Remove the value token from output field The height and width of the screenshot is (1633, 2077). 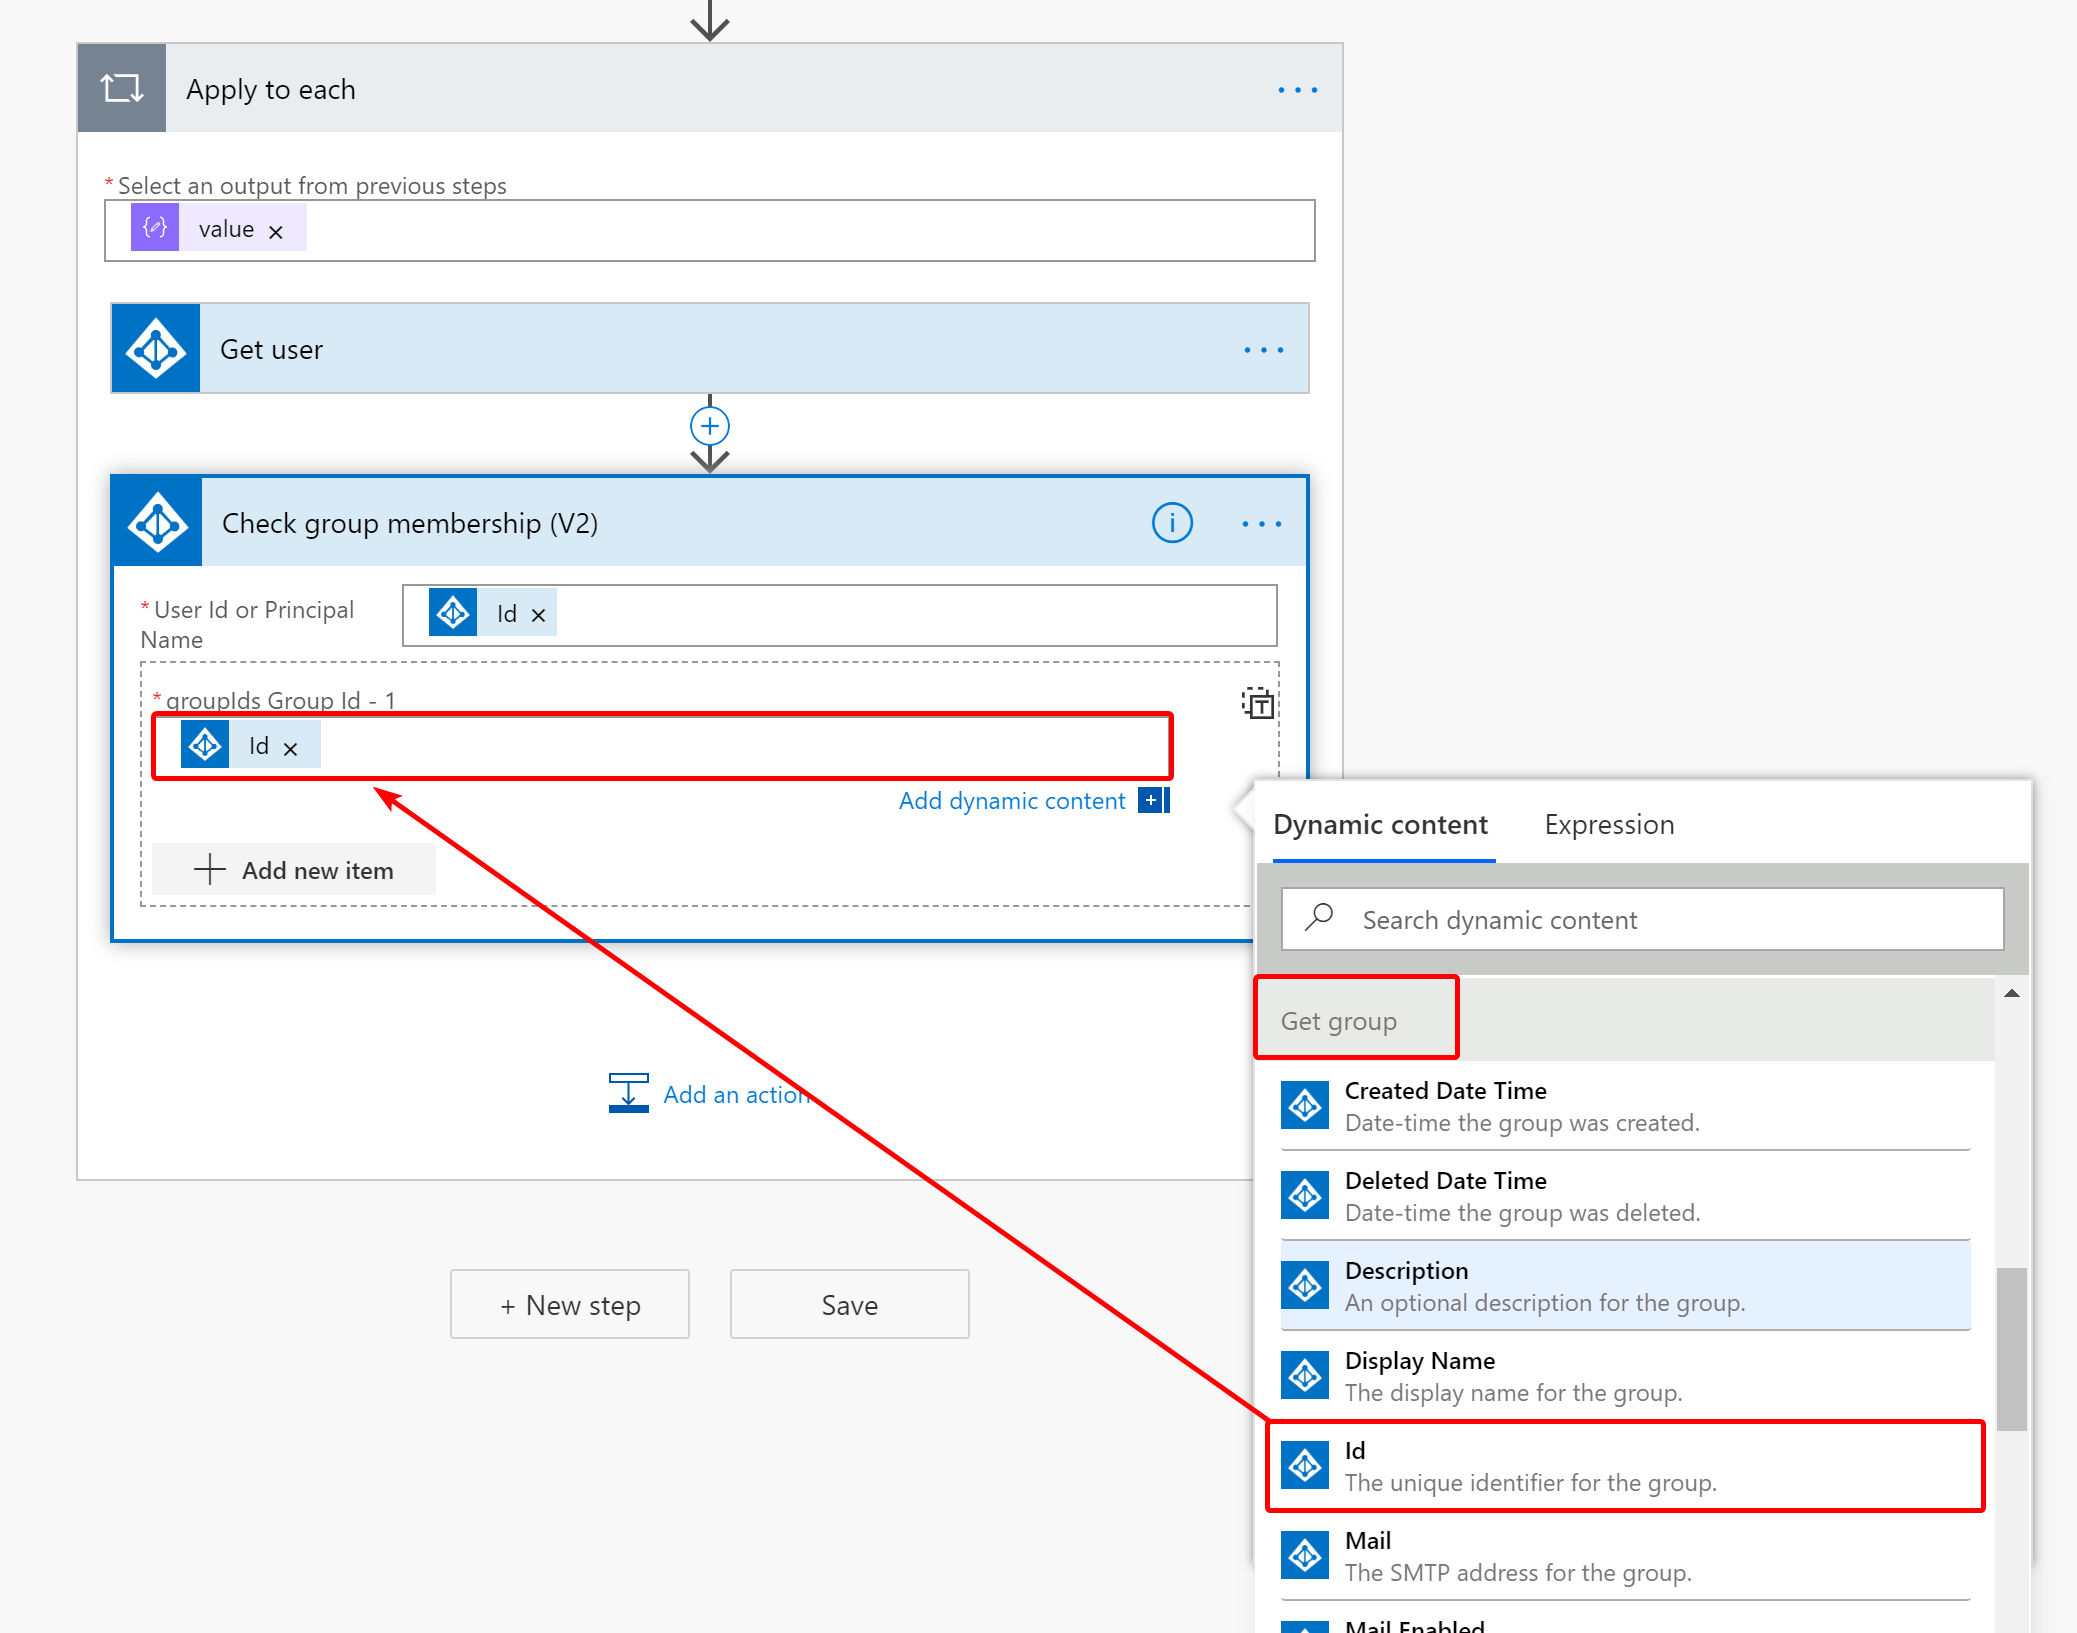point(276,232)
